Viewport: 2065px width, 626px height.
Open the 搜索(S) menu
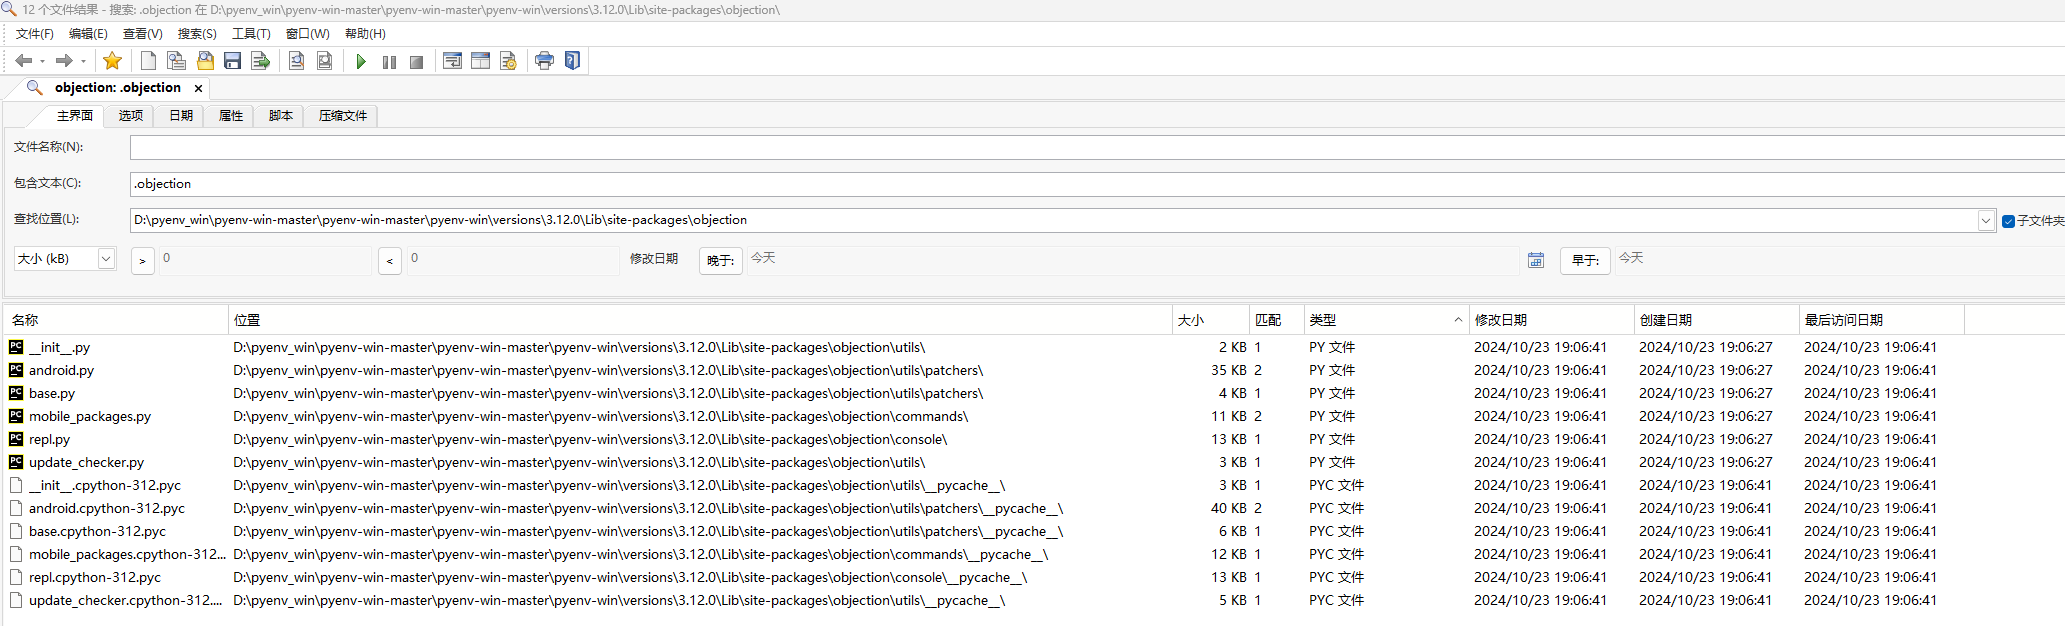click(x=196, y=34)
